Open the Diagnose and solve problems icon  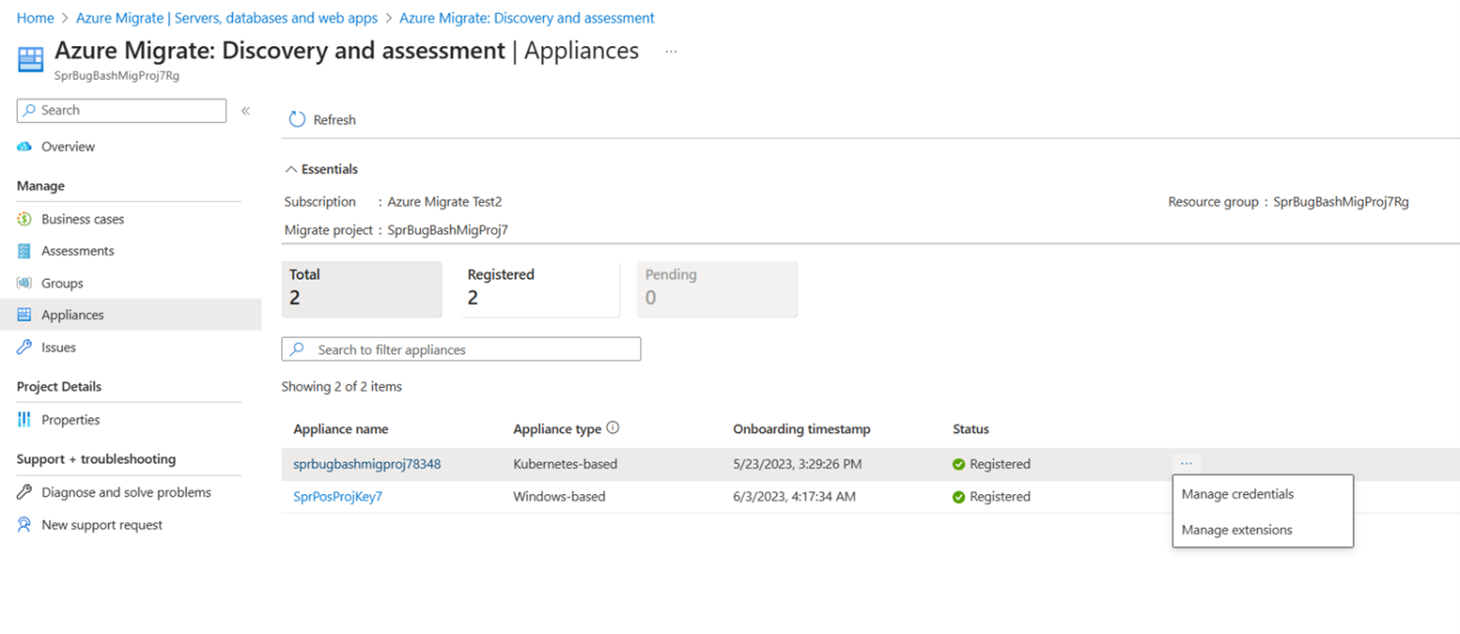pyautogui.click(x=25, y=492)
